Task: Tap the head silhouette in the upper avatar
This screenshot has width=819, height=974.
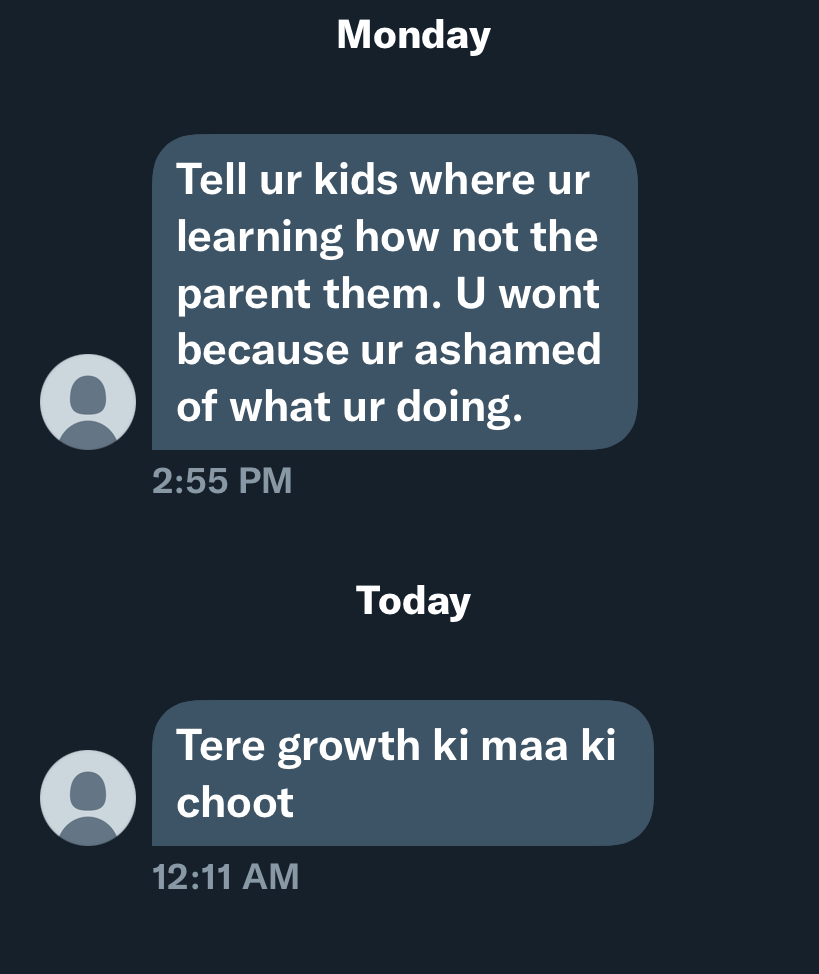Action: click(x=88, y=394)
